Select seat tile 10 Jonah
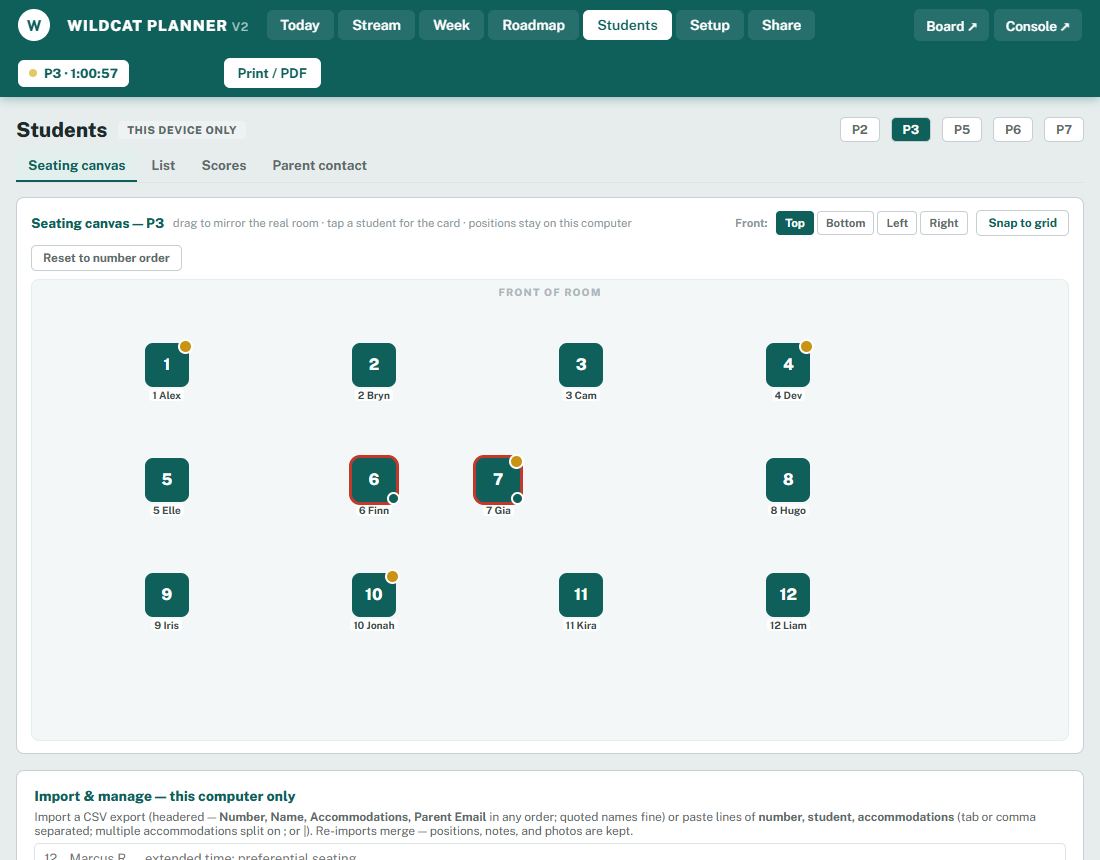1100x860 pixels. tap(374, 595)
